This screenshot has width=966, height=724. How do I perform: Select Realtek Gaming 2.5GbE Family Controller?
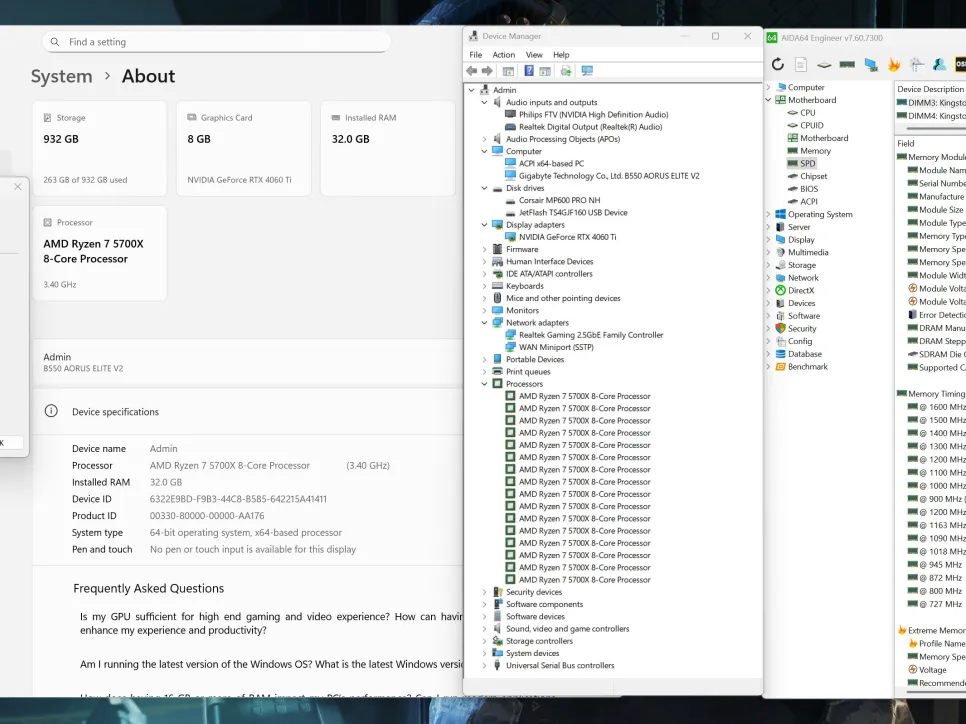591,335
